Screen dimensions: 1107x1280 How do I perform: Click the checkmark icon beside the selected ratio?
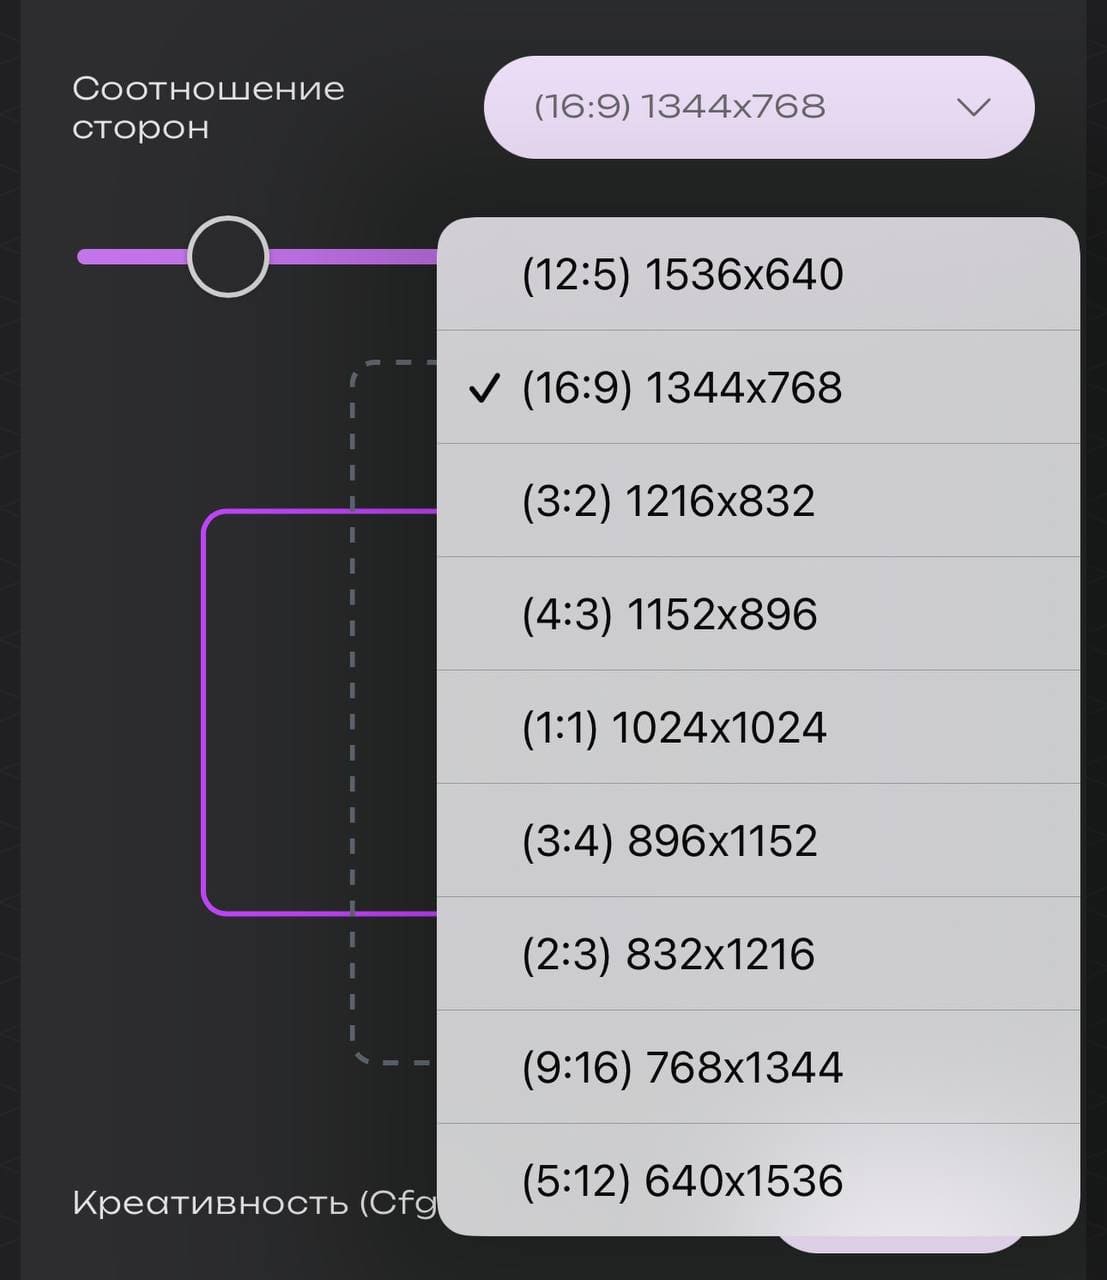click(x=484, y=388)
